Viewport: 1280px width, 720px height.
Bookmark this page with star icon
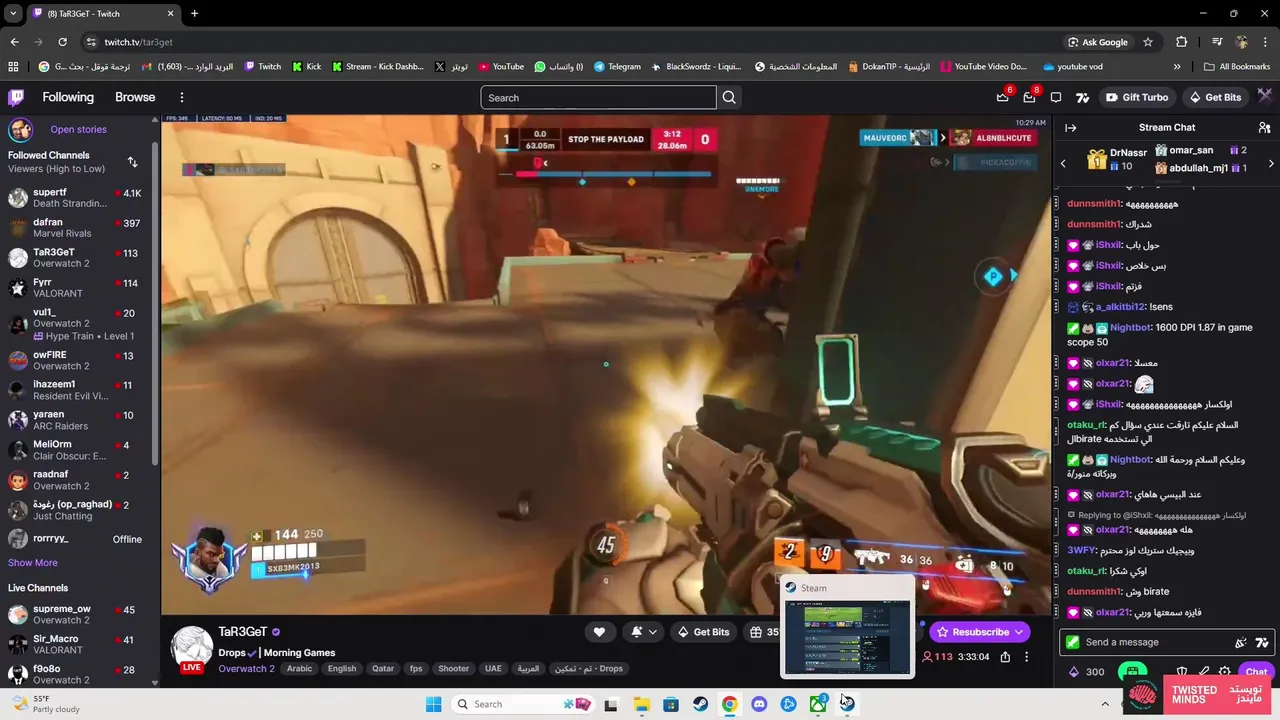pos(1148,42)
